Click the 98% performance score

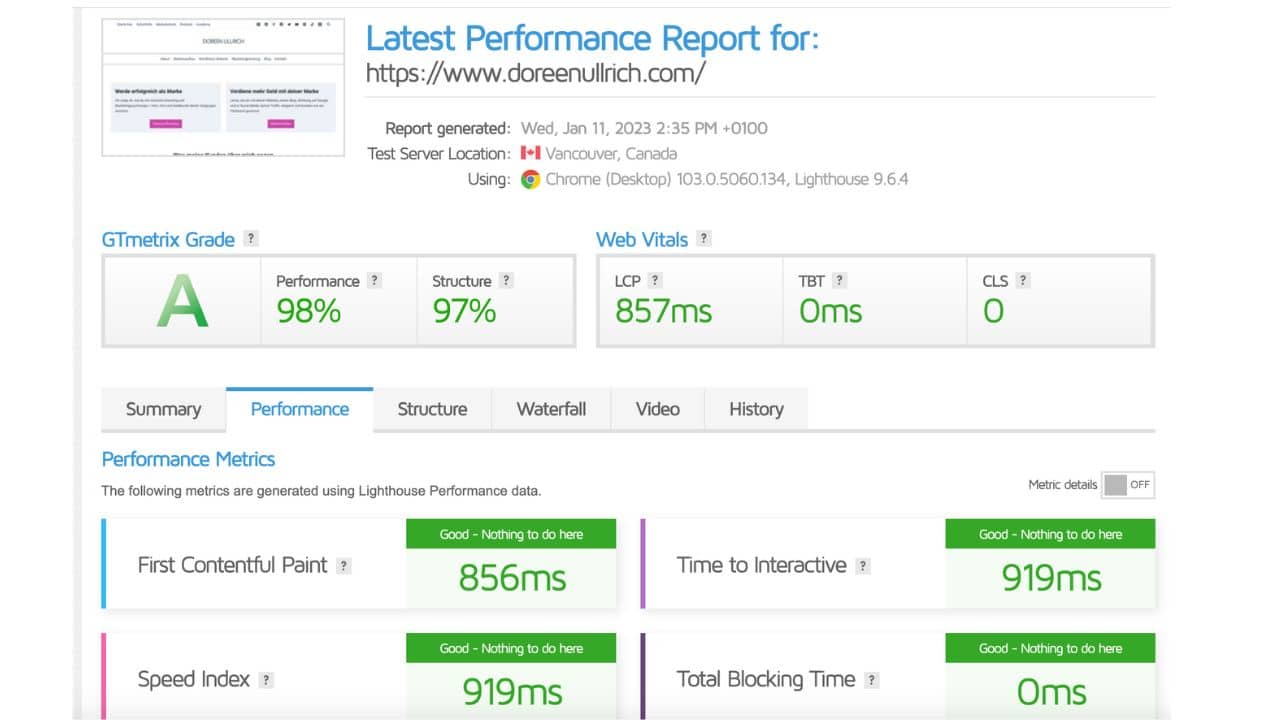[309, 311]
